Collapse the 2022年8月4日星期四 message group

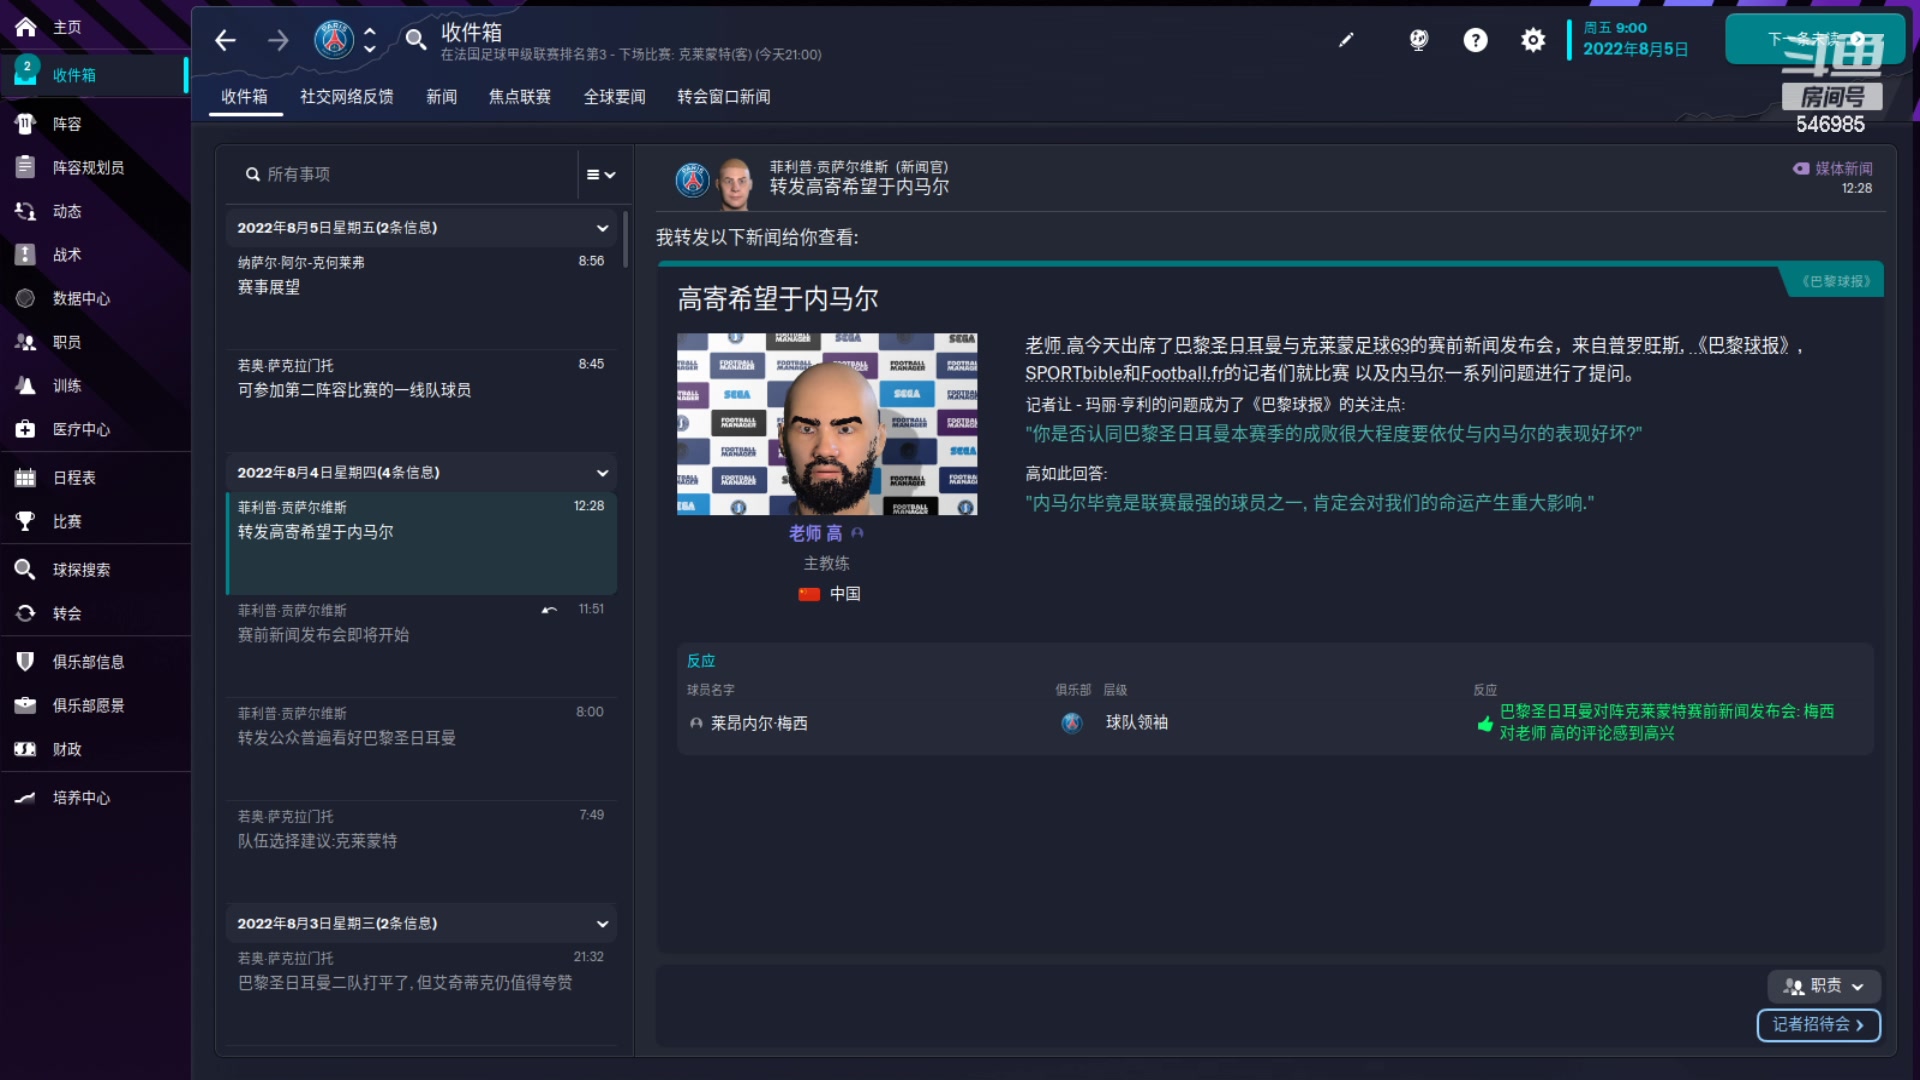pos(603,473)
